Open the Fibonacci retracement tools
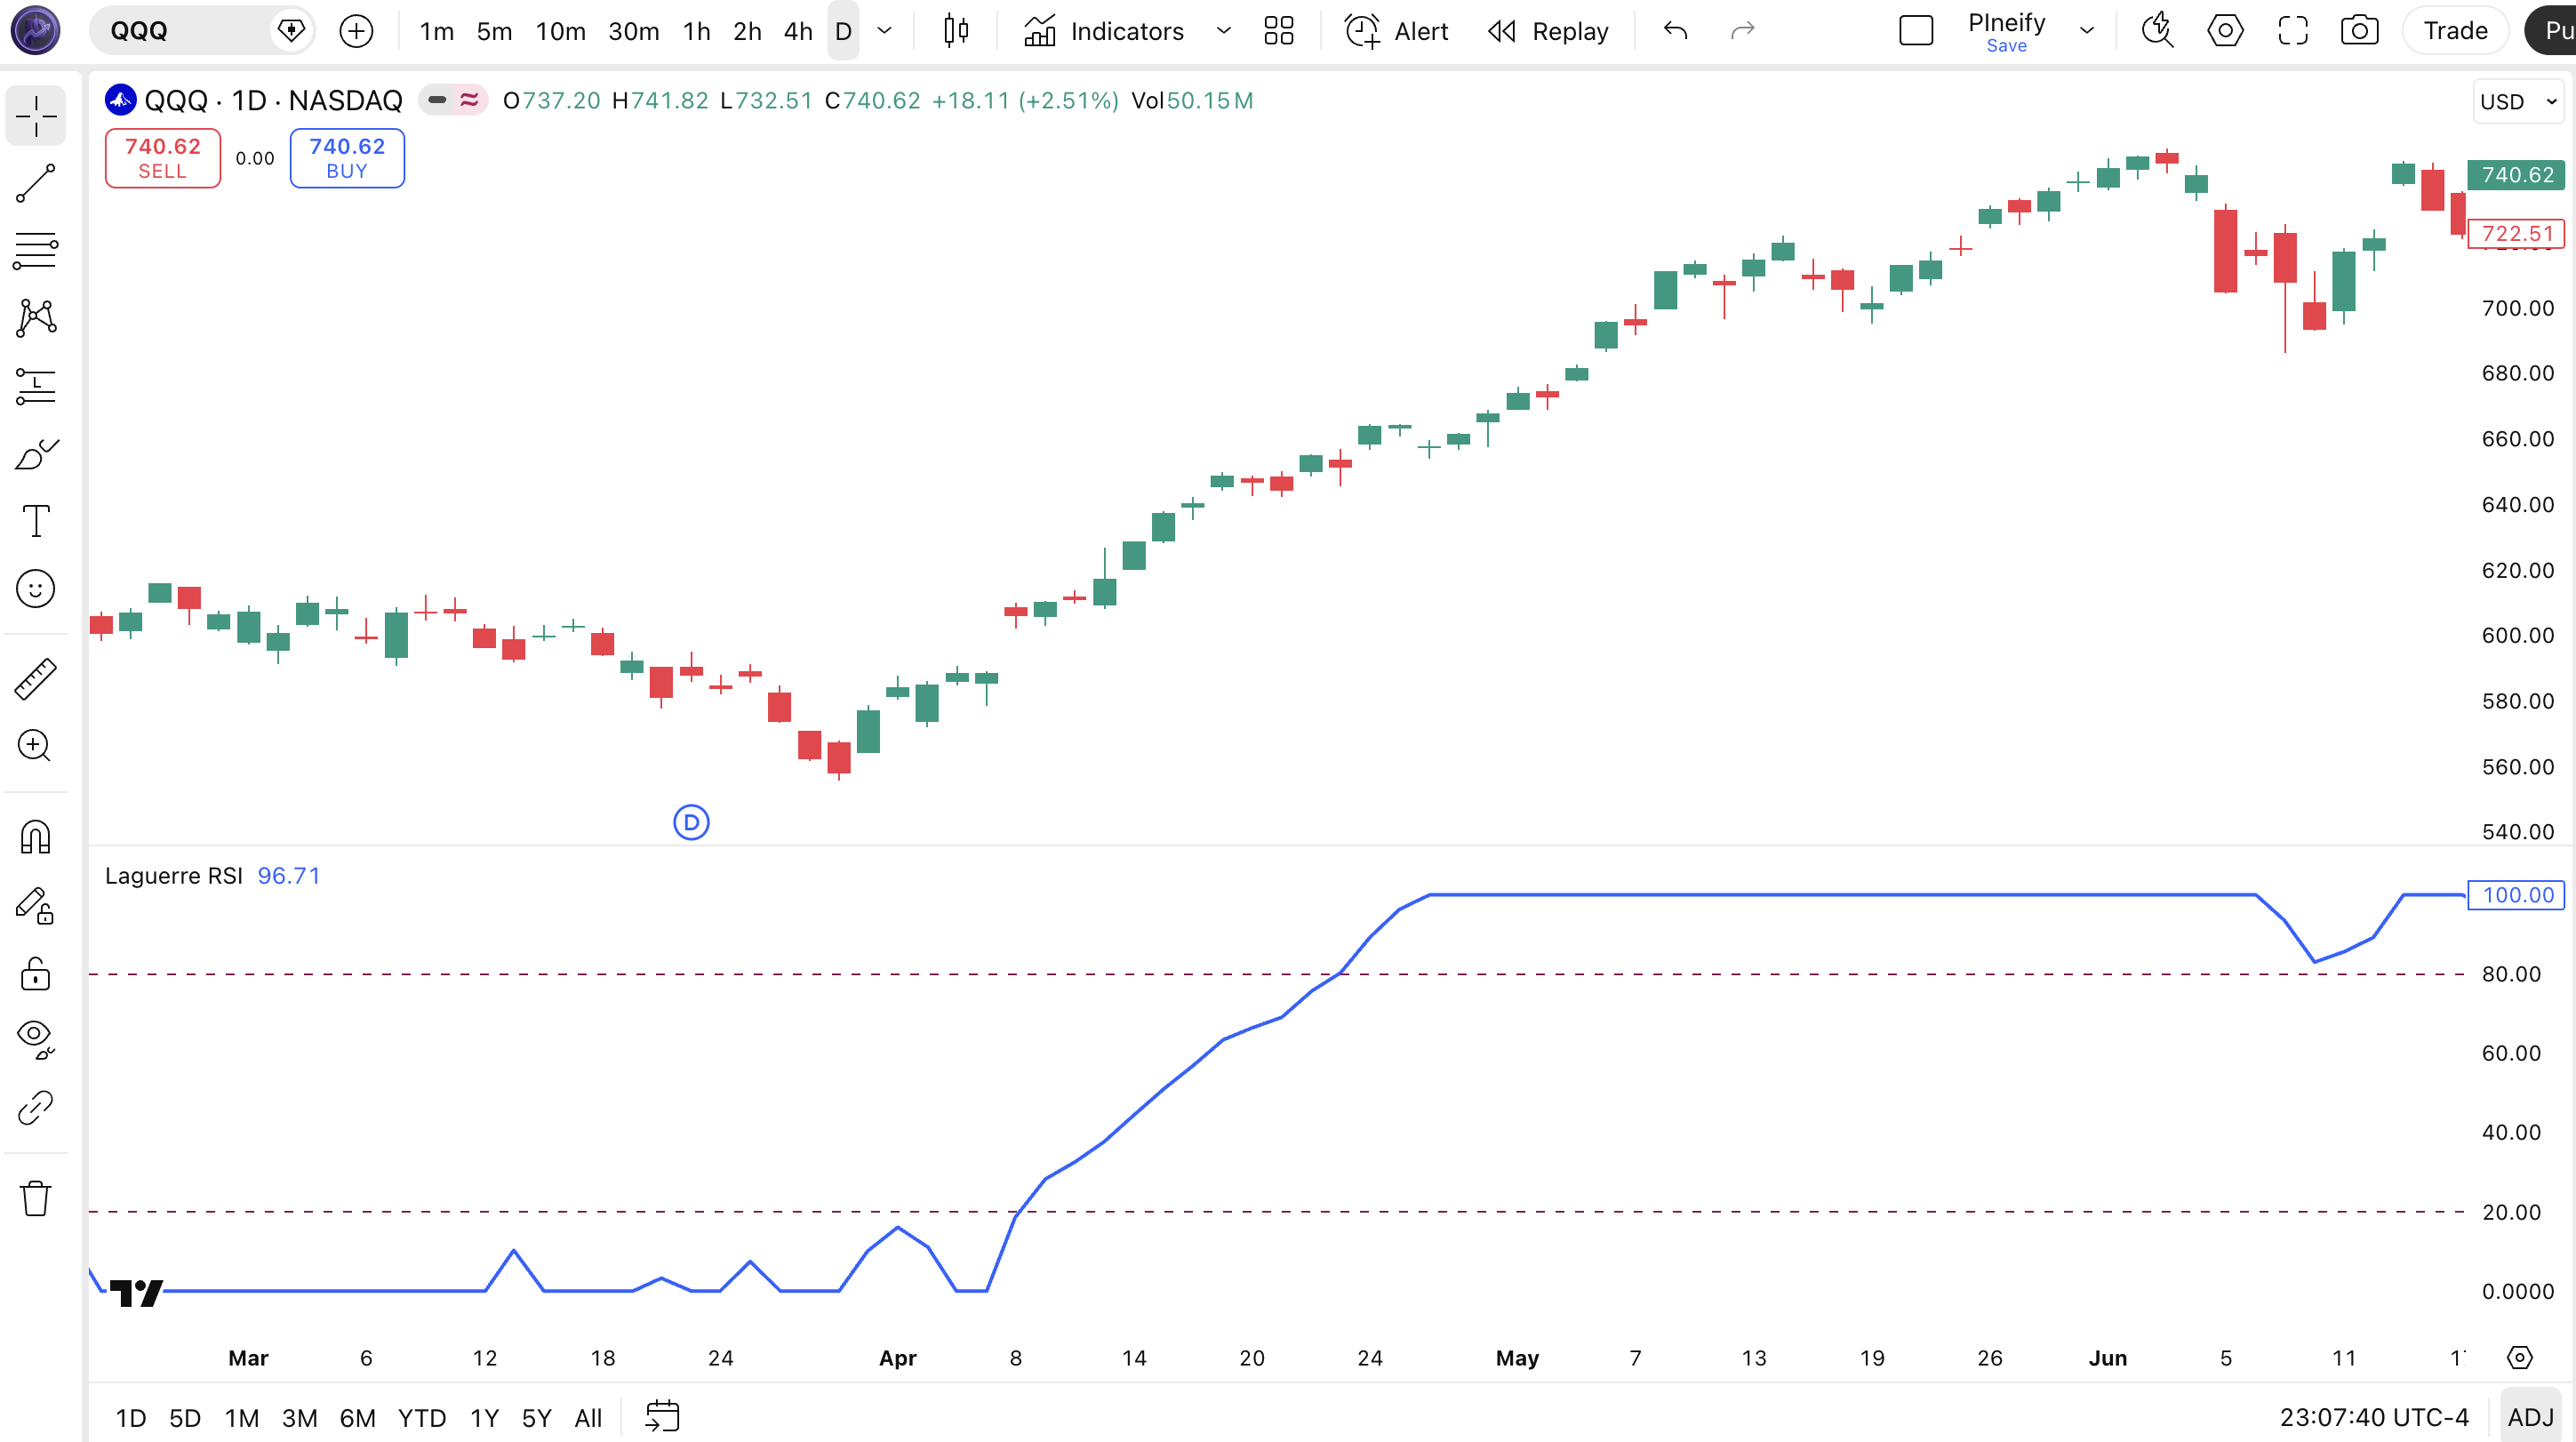The width and height of the screenshot is (2576, 1442). 36,251
